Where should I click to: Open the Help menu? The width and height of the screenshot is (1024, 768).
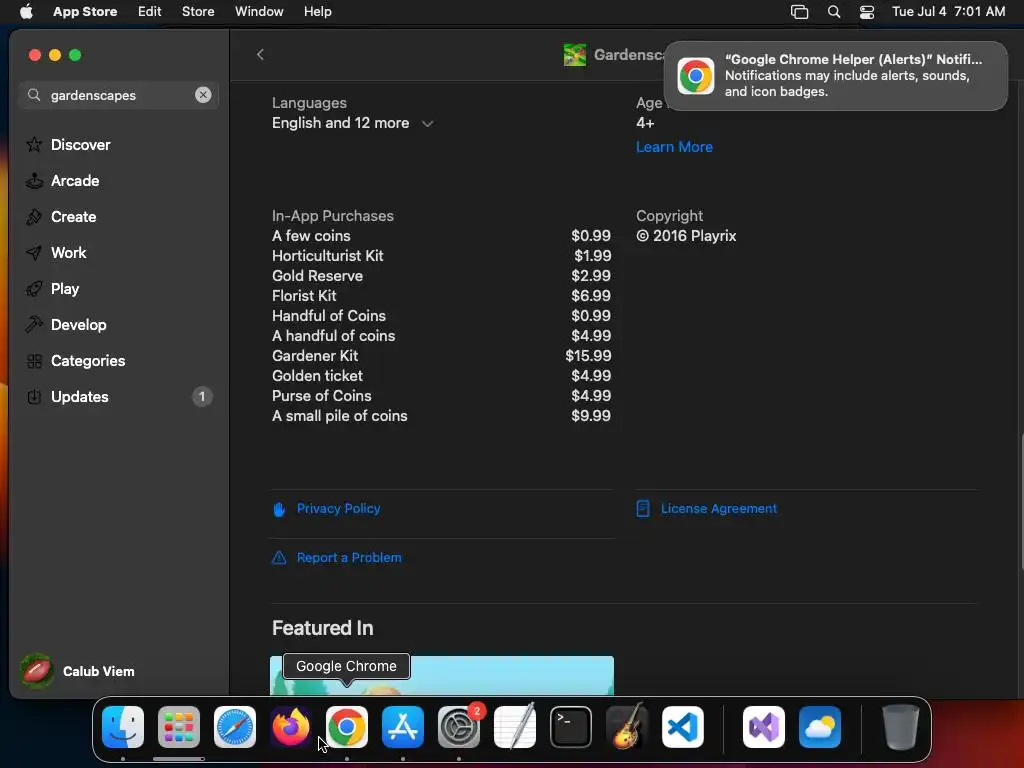pyautogui.click(x=318, y=11)
